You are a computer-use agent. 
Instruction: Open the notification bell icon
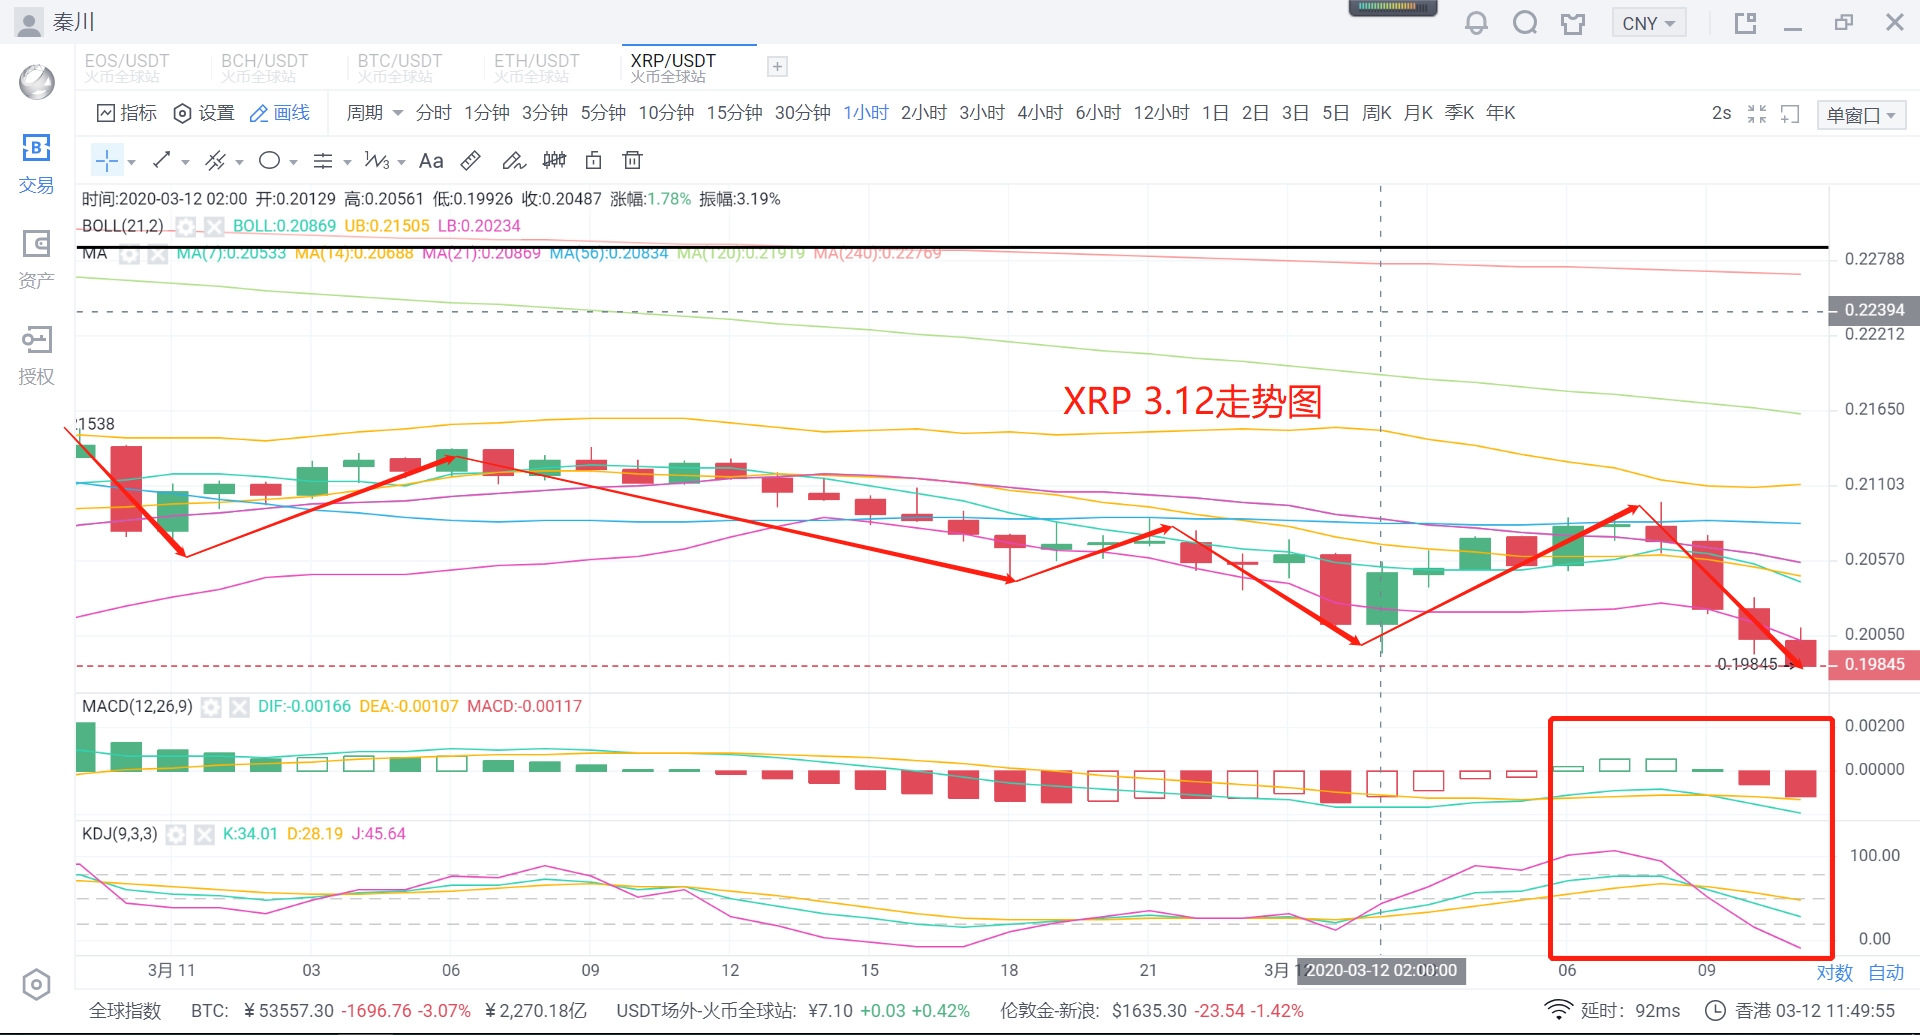click(1476, 22)
